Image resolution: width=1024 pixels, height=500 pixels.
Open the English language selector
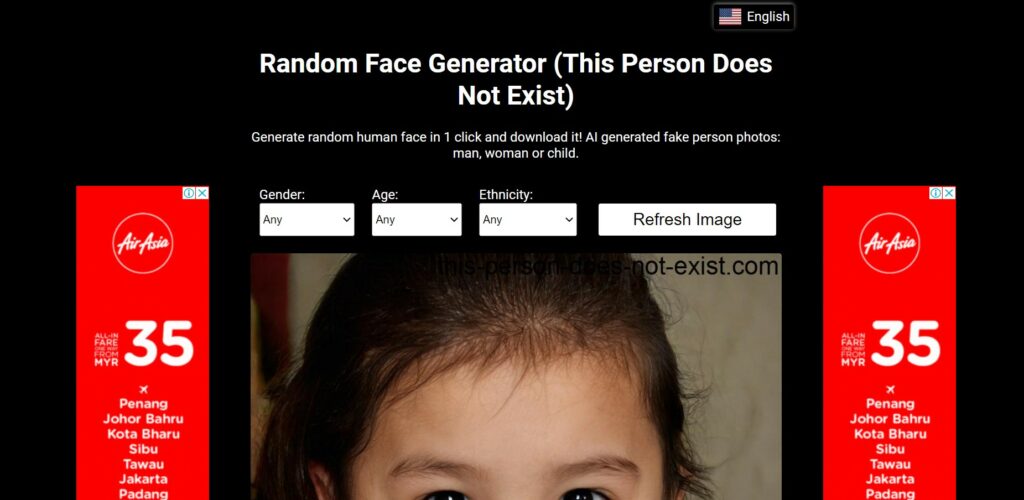[754, 16]
